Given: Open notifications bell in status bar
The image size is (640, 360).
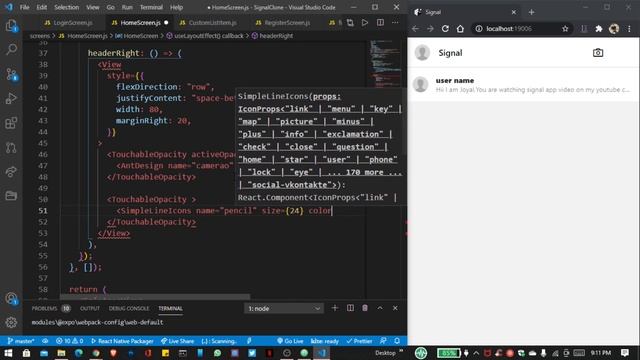Looking at the screenshot, I should click(397, 341).
